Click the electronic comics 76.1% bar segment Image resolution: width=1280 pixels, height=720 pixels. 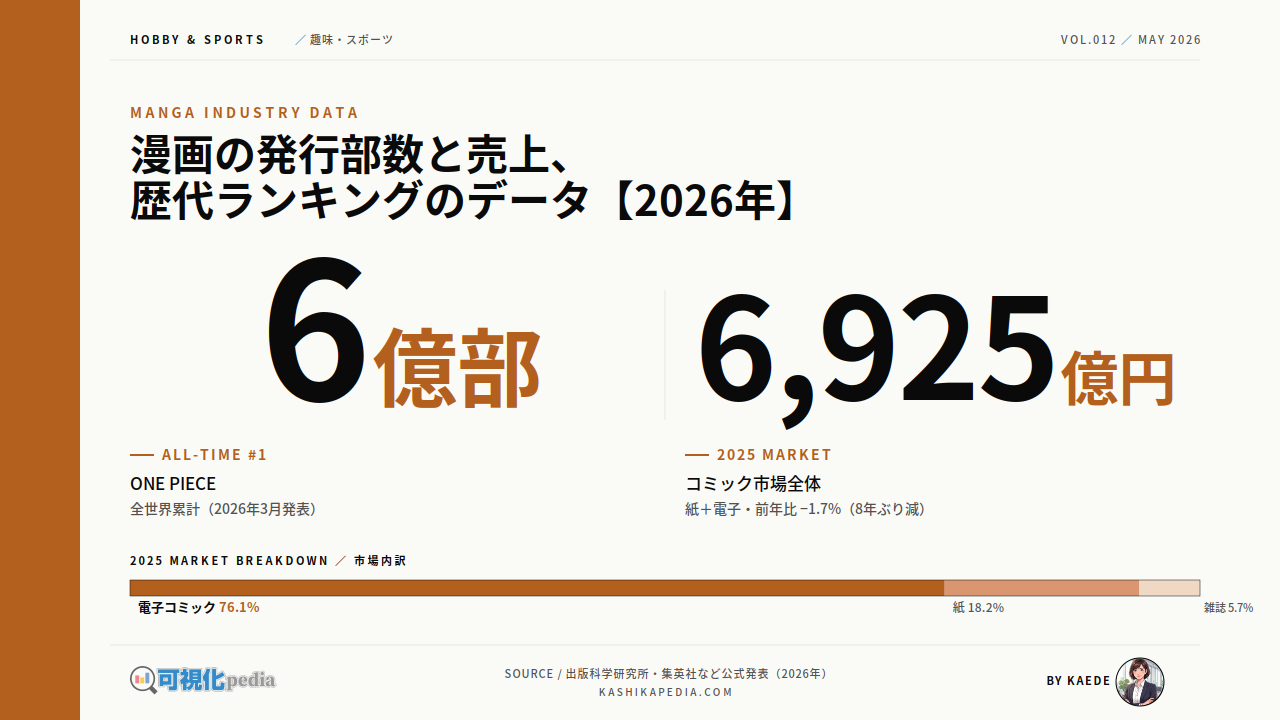tap(537, 588)
